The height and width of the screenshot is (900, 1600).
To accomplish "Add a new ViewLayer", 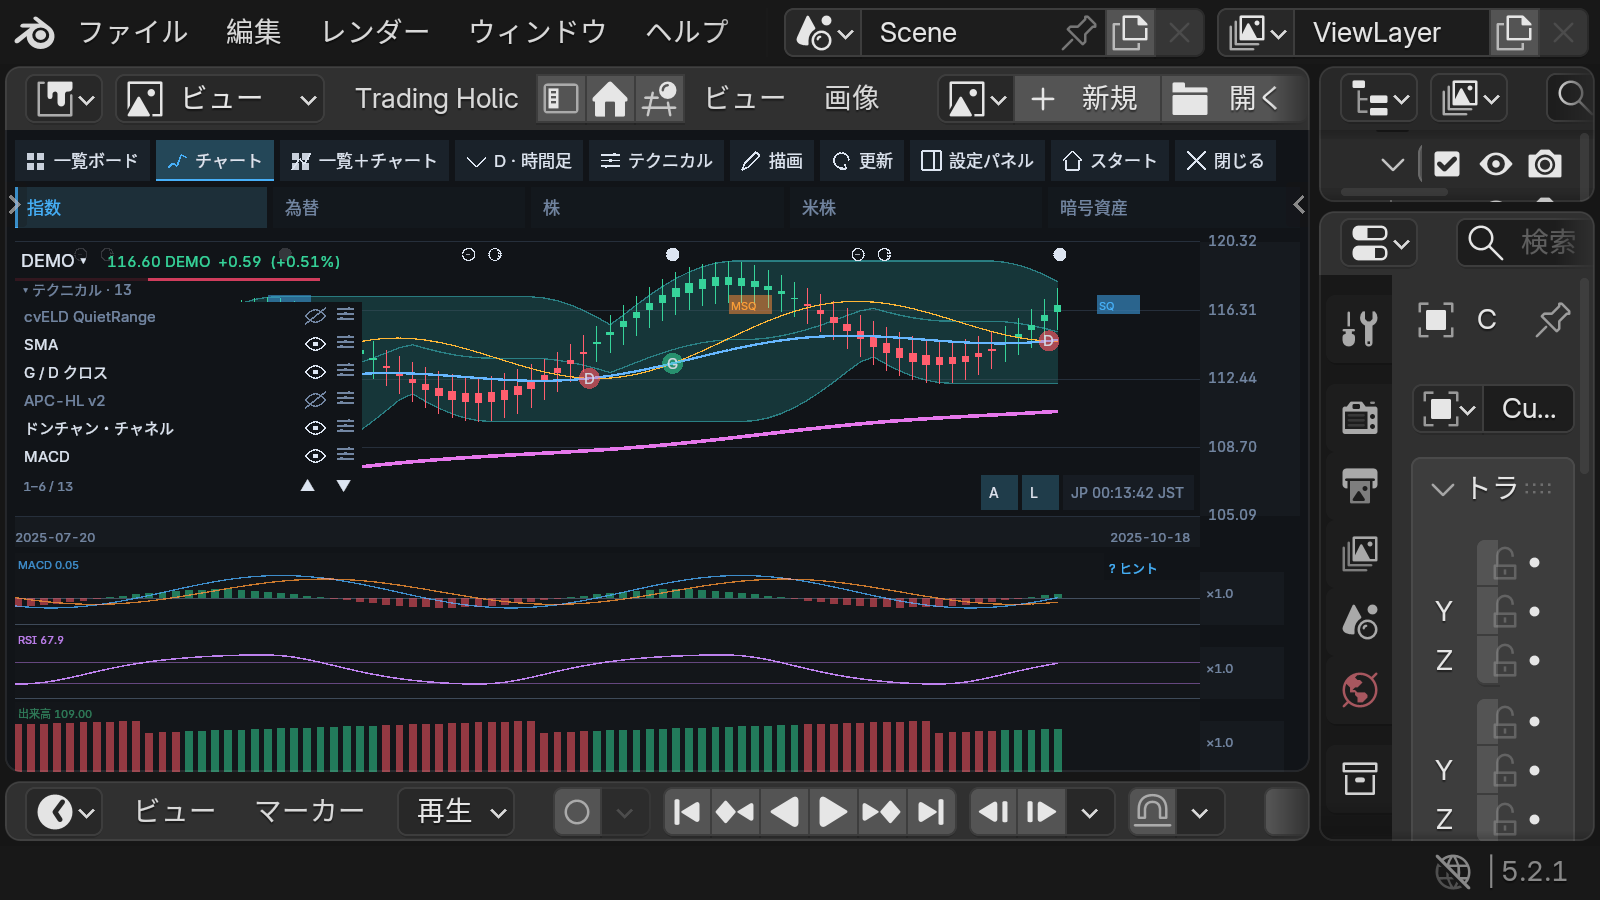I will (x=1514, y=33).
